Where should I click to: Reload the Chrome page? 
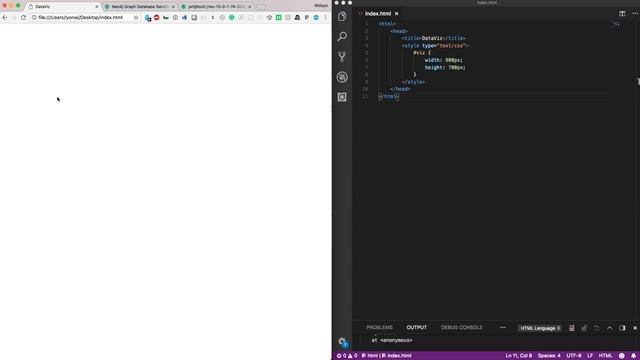point(23,18)
